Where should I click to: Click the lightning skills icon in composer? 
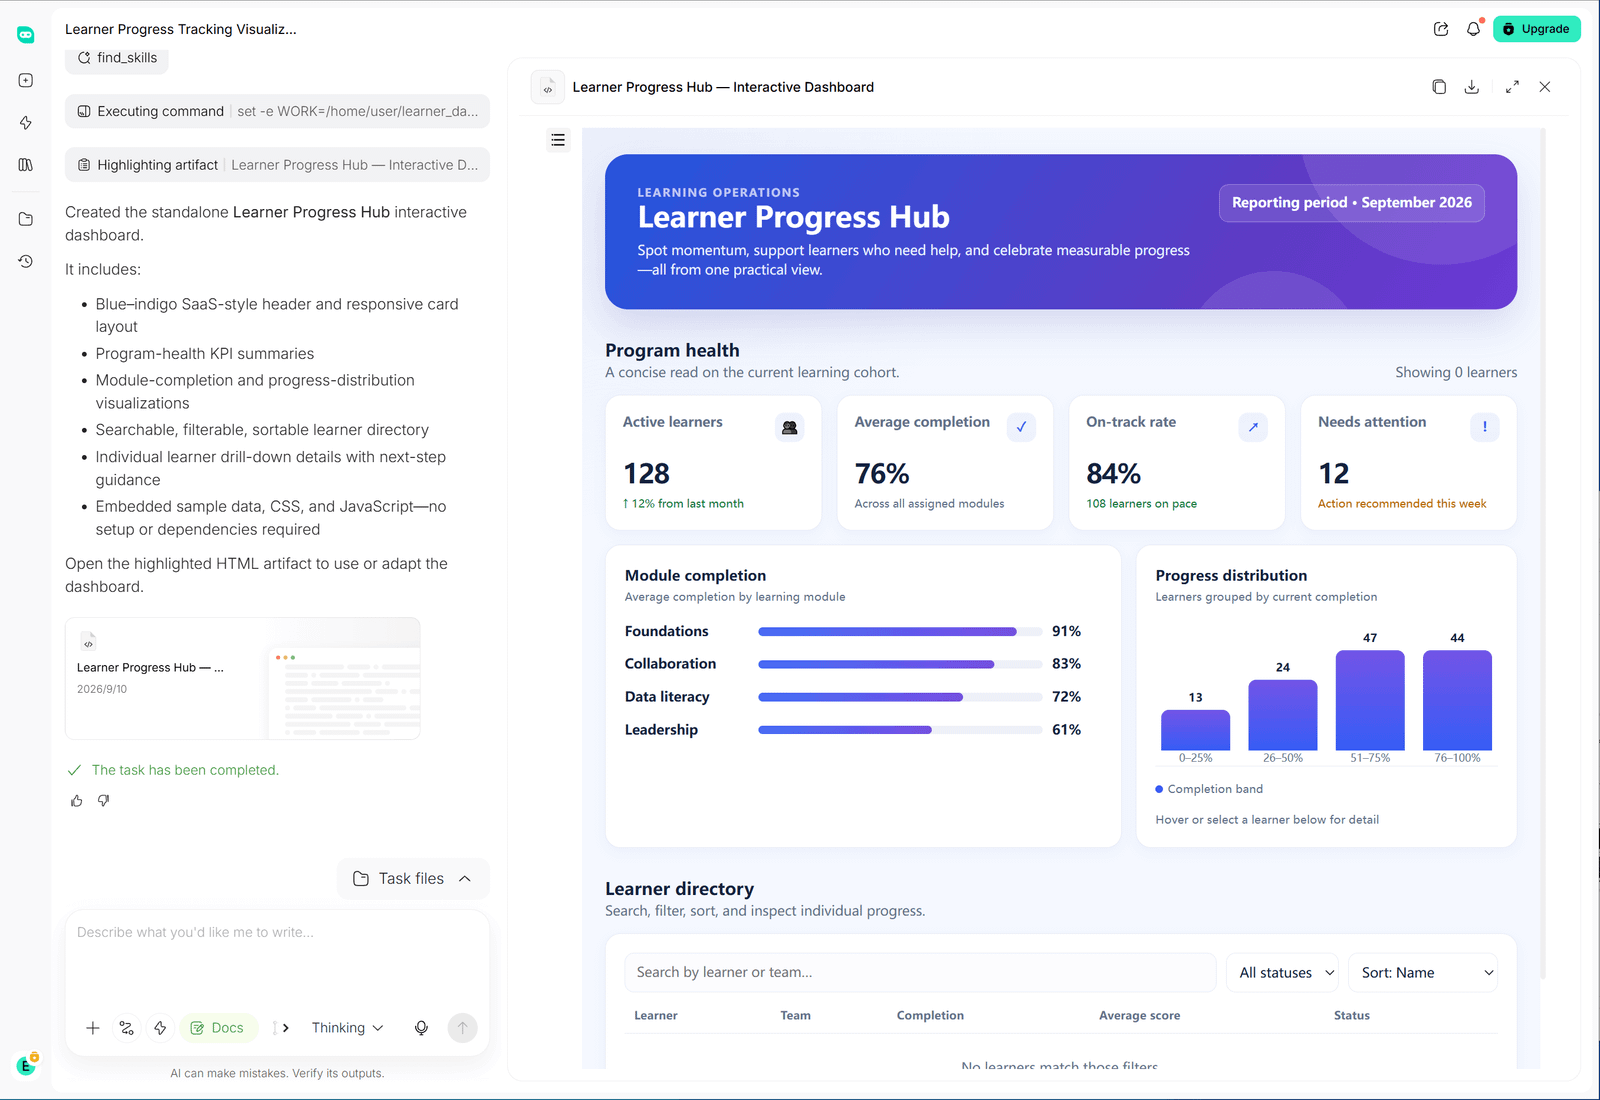pyautogui.click(x=160, y=1028)
